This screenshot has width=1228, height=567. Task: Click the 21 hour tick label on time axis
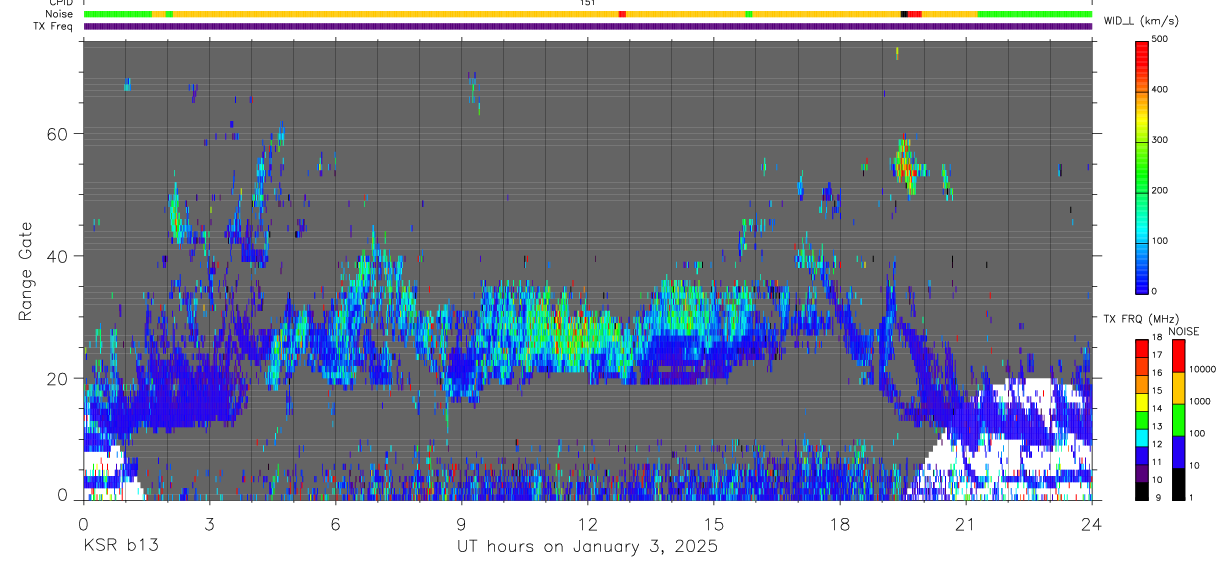click(x=965, y=524)
